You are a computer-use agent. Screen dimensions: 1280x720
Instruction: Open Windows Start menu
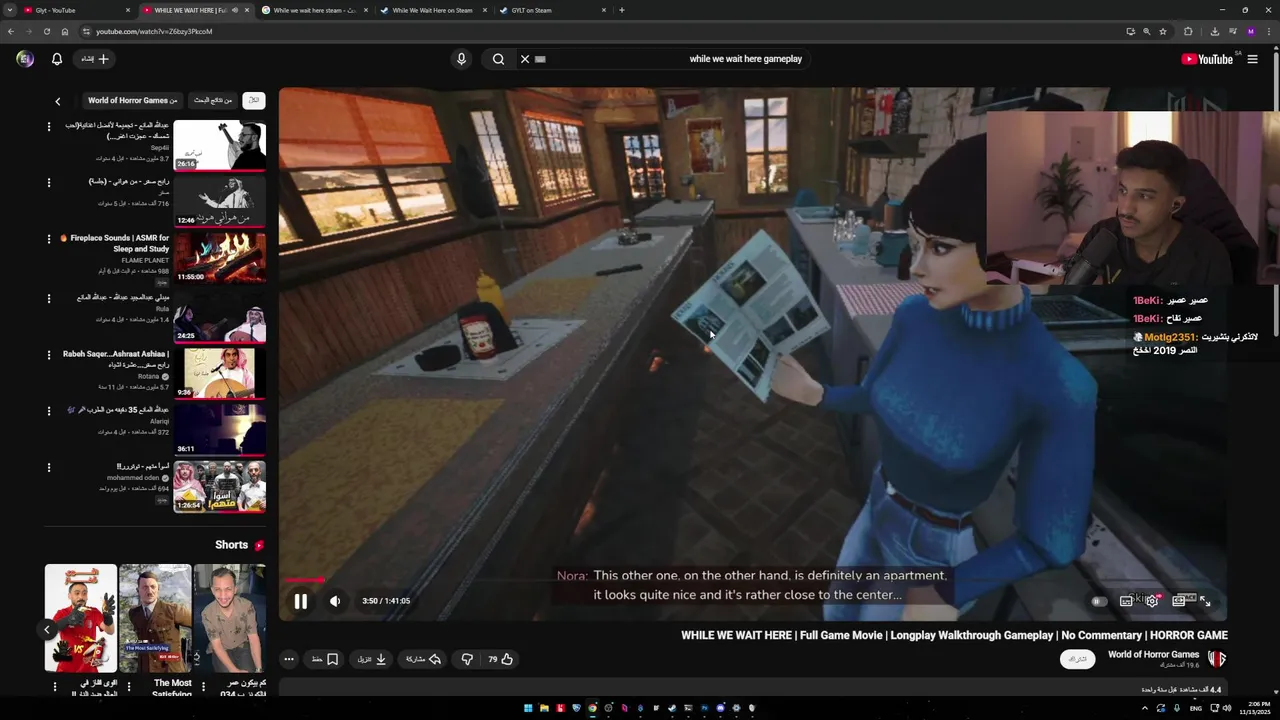pyautogui.click(x=528, y=708)
